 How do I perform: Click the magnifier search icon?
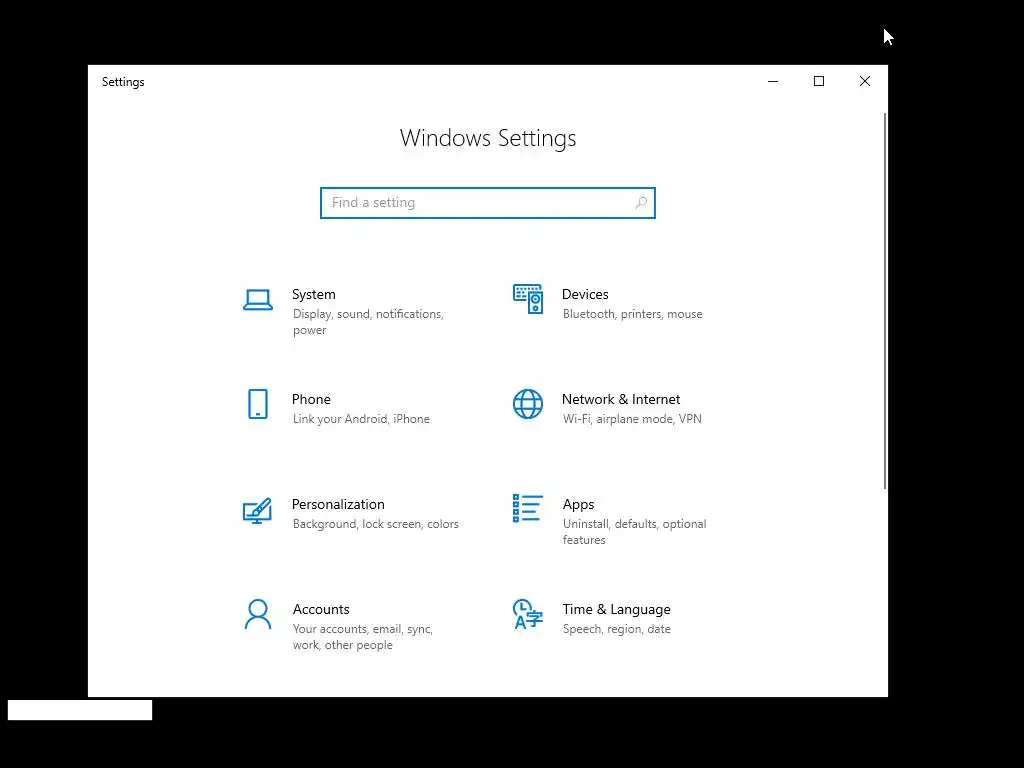pyautogui.click(x=641, y=203)
